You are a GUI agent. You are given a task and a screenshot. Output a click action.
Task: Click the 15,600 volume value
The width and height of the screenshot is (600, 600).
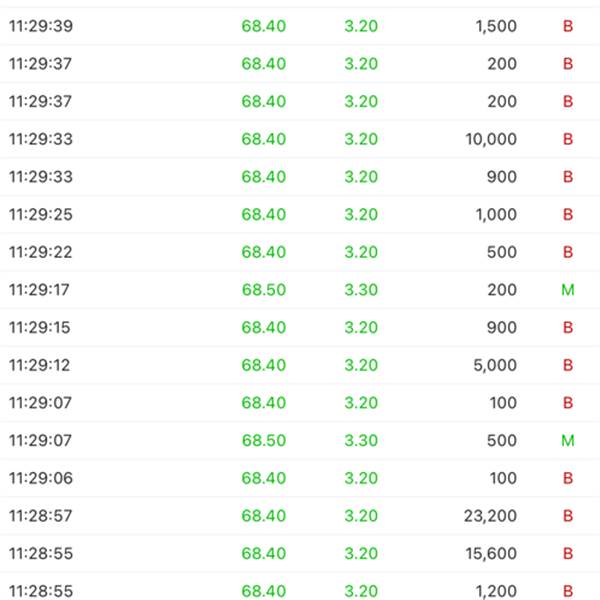tap(491, 553)
